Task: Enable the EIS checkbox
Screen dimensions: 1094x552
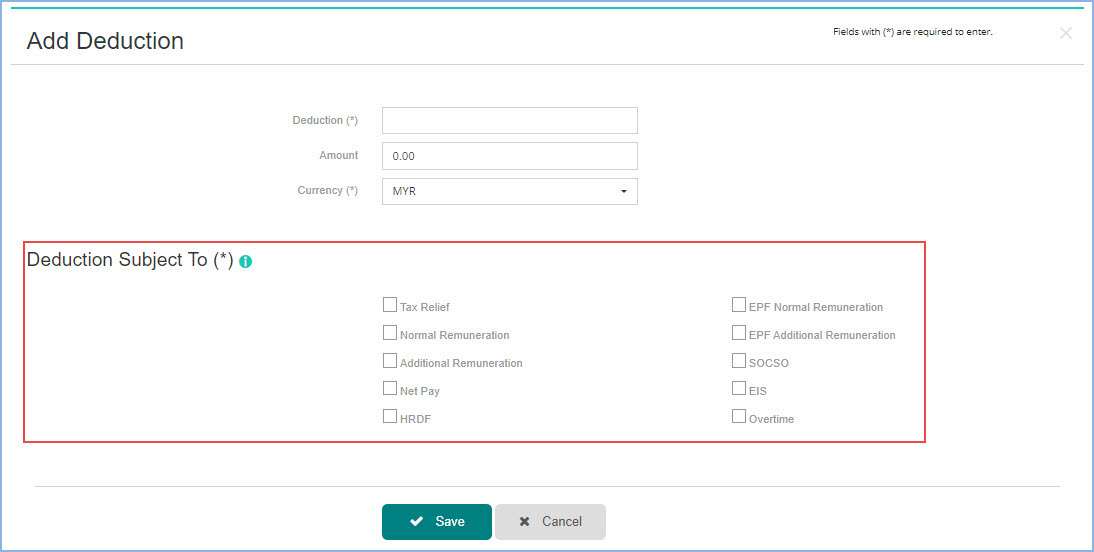Action: [x=739, y=389]
